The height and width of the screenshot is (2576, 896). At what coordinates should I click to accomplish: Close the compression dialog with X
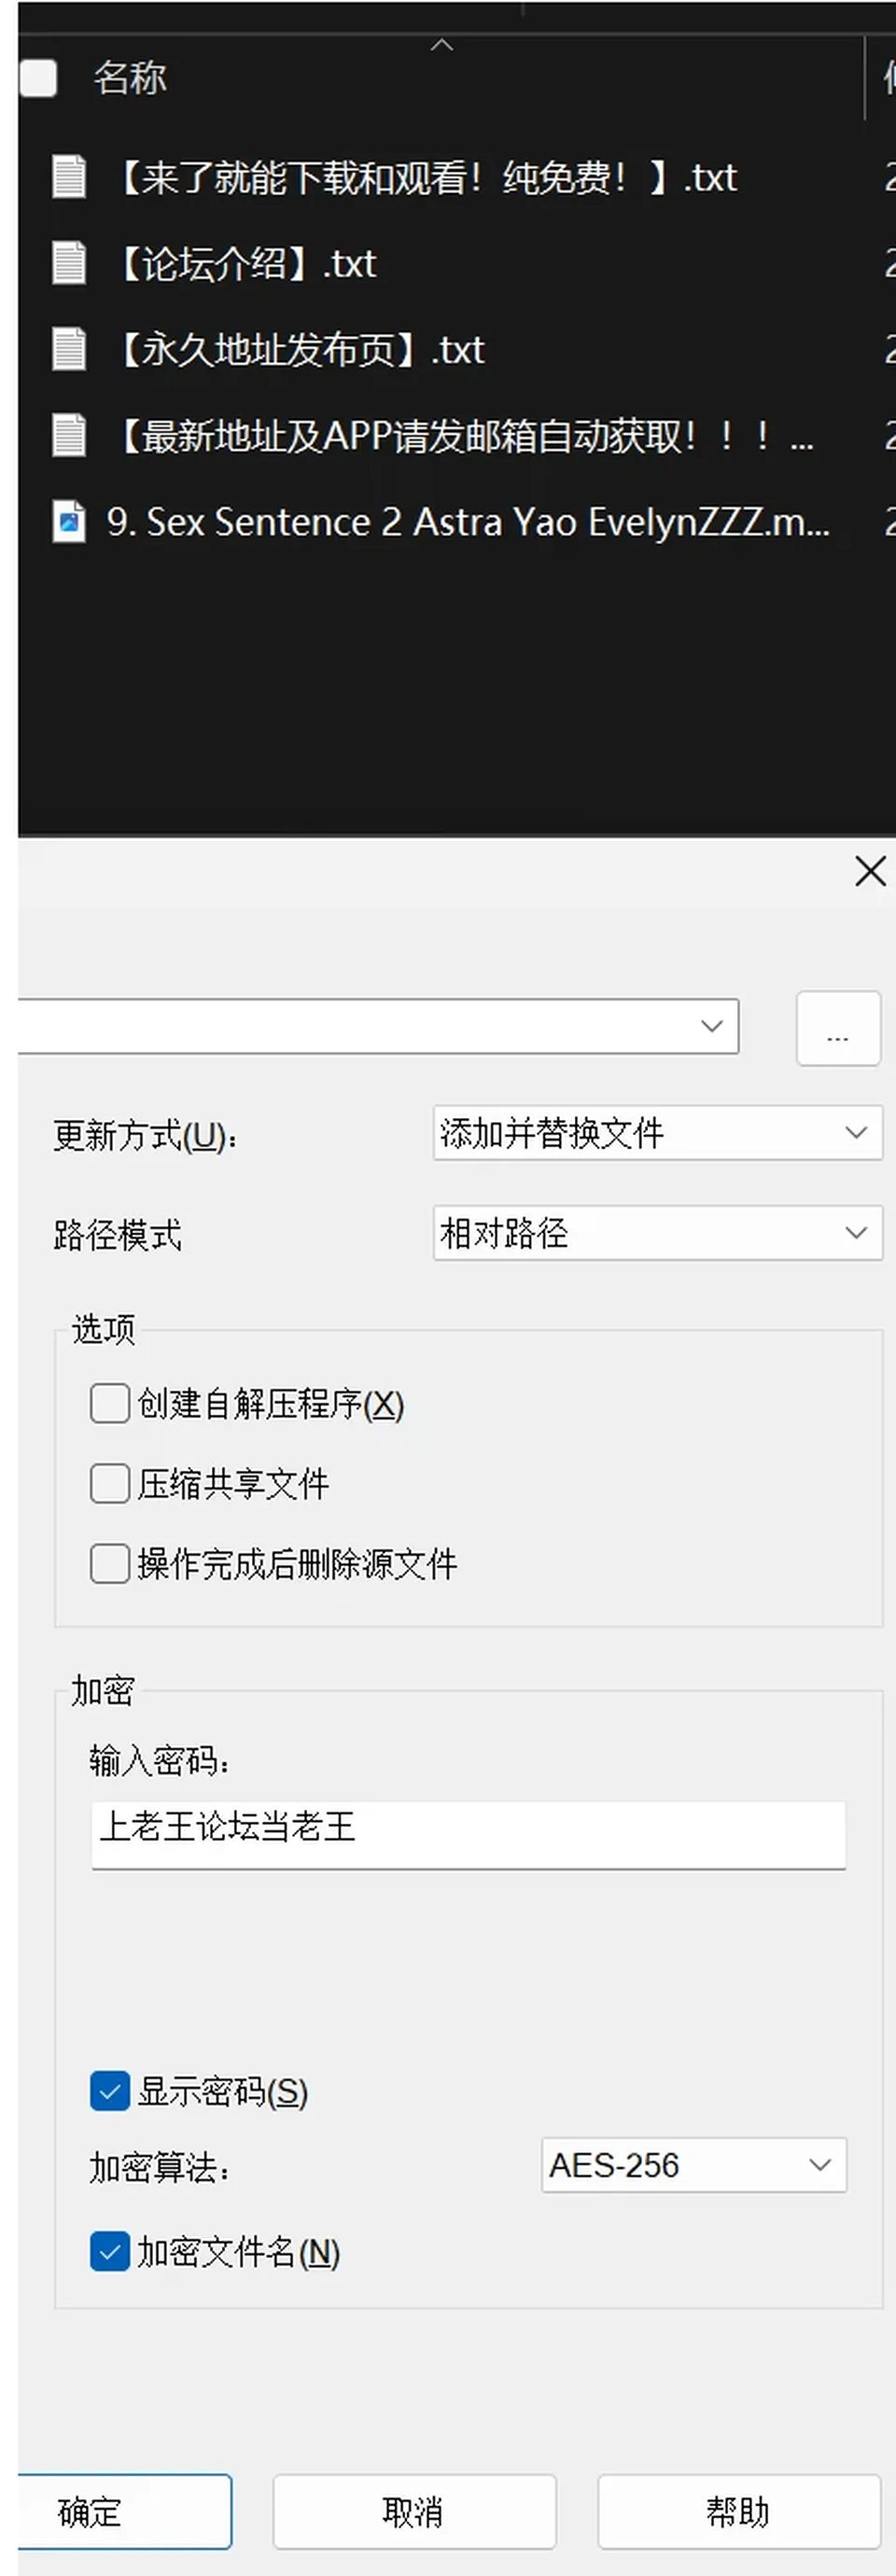pyautogui.click(x=870, y=871)
